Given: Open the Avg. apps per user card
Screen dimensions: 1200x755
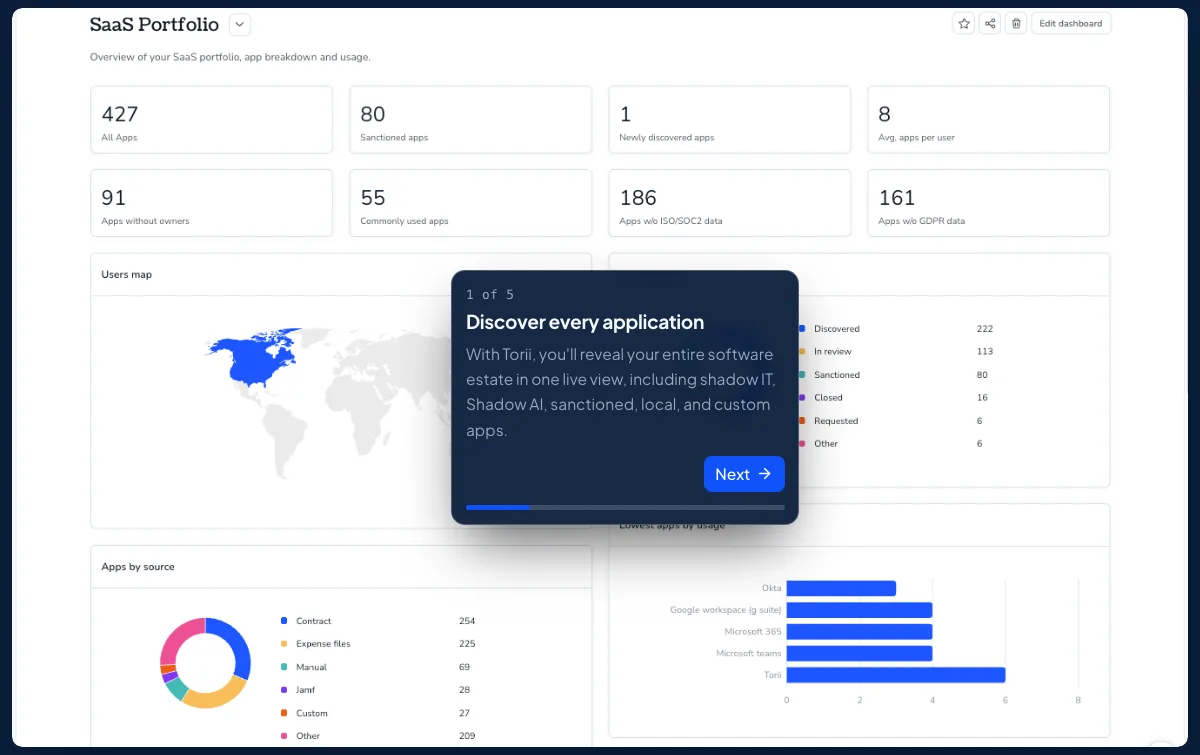Looking at the screenshot, I should tap(988, 120).
